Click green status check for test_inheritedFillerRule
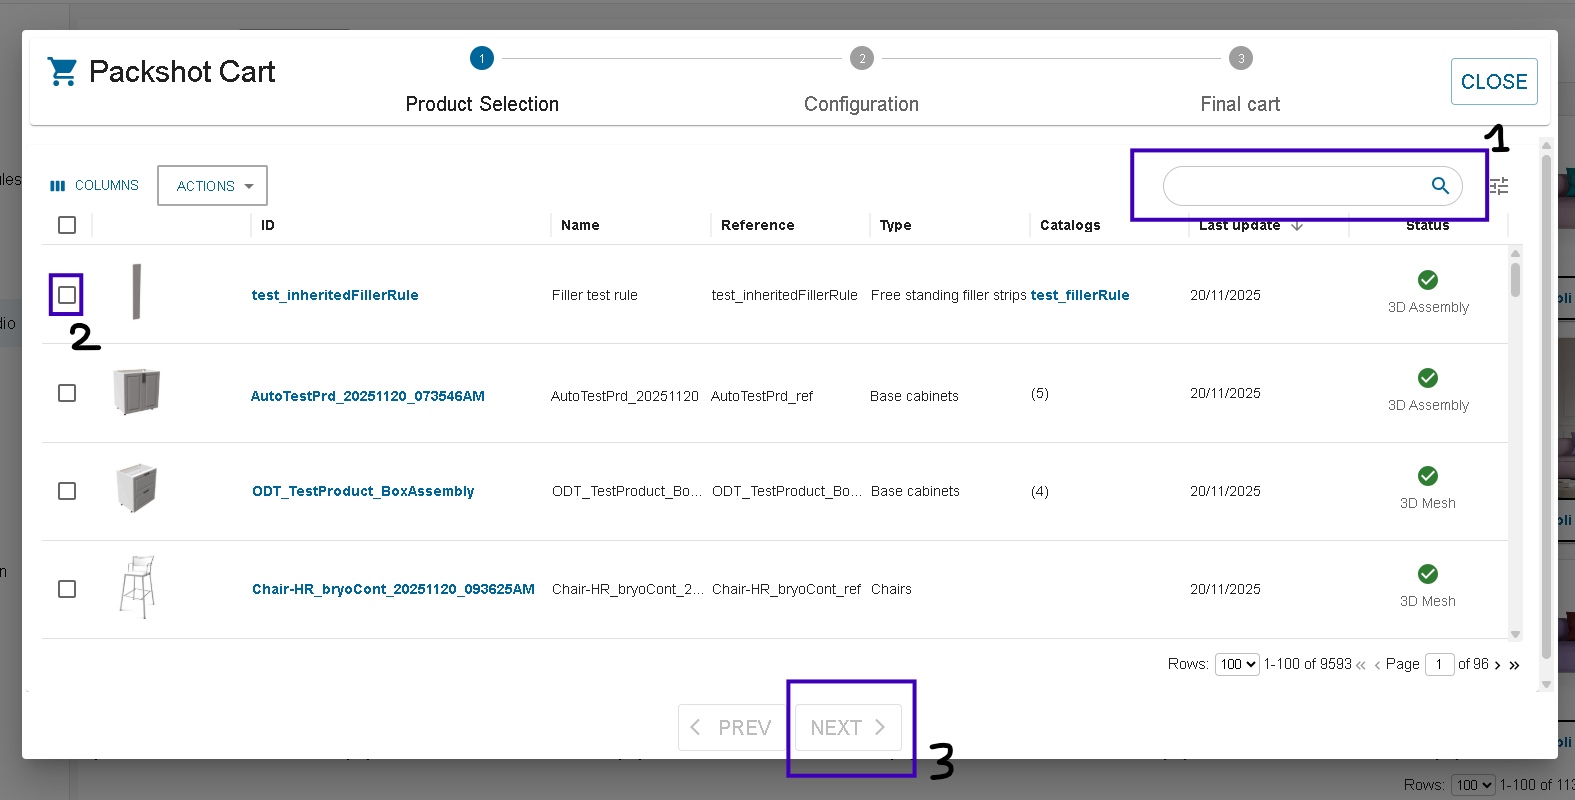 1428,280
